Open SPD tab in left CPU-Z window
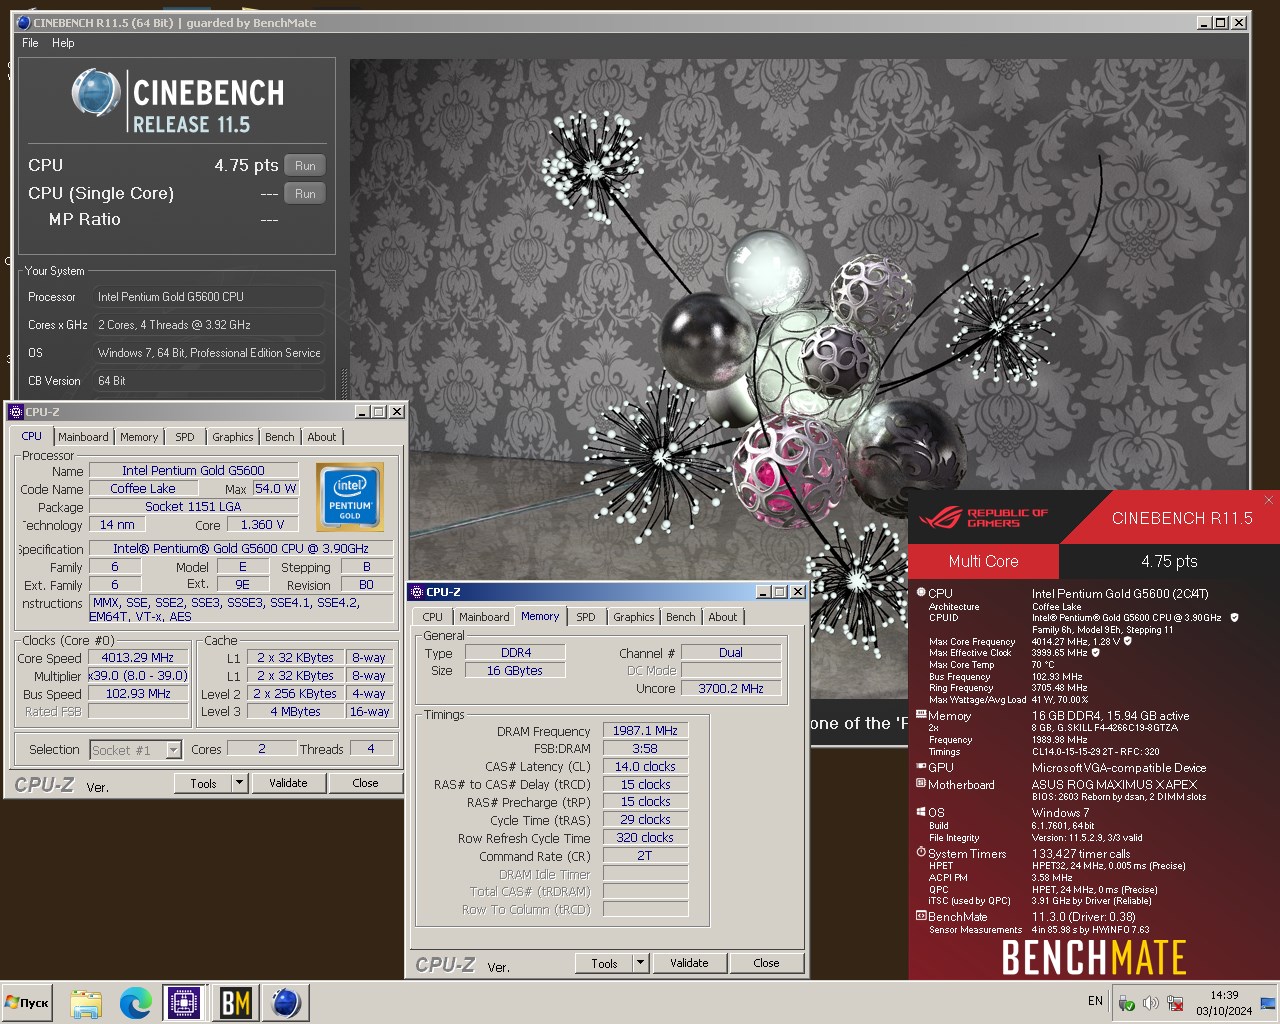Image resolution: width=1280 pixels, height=1024 pixels. 185,437
